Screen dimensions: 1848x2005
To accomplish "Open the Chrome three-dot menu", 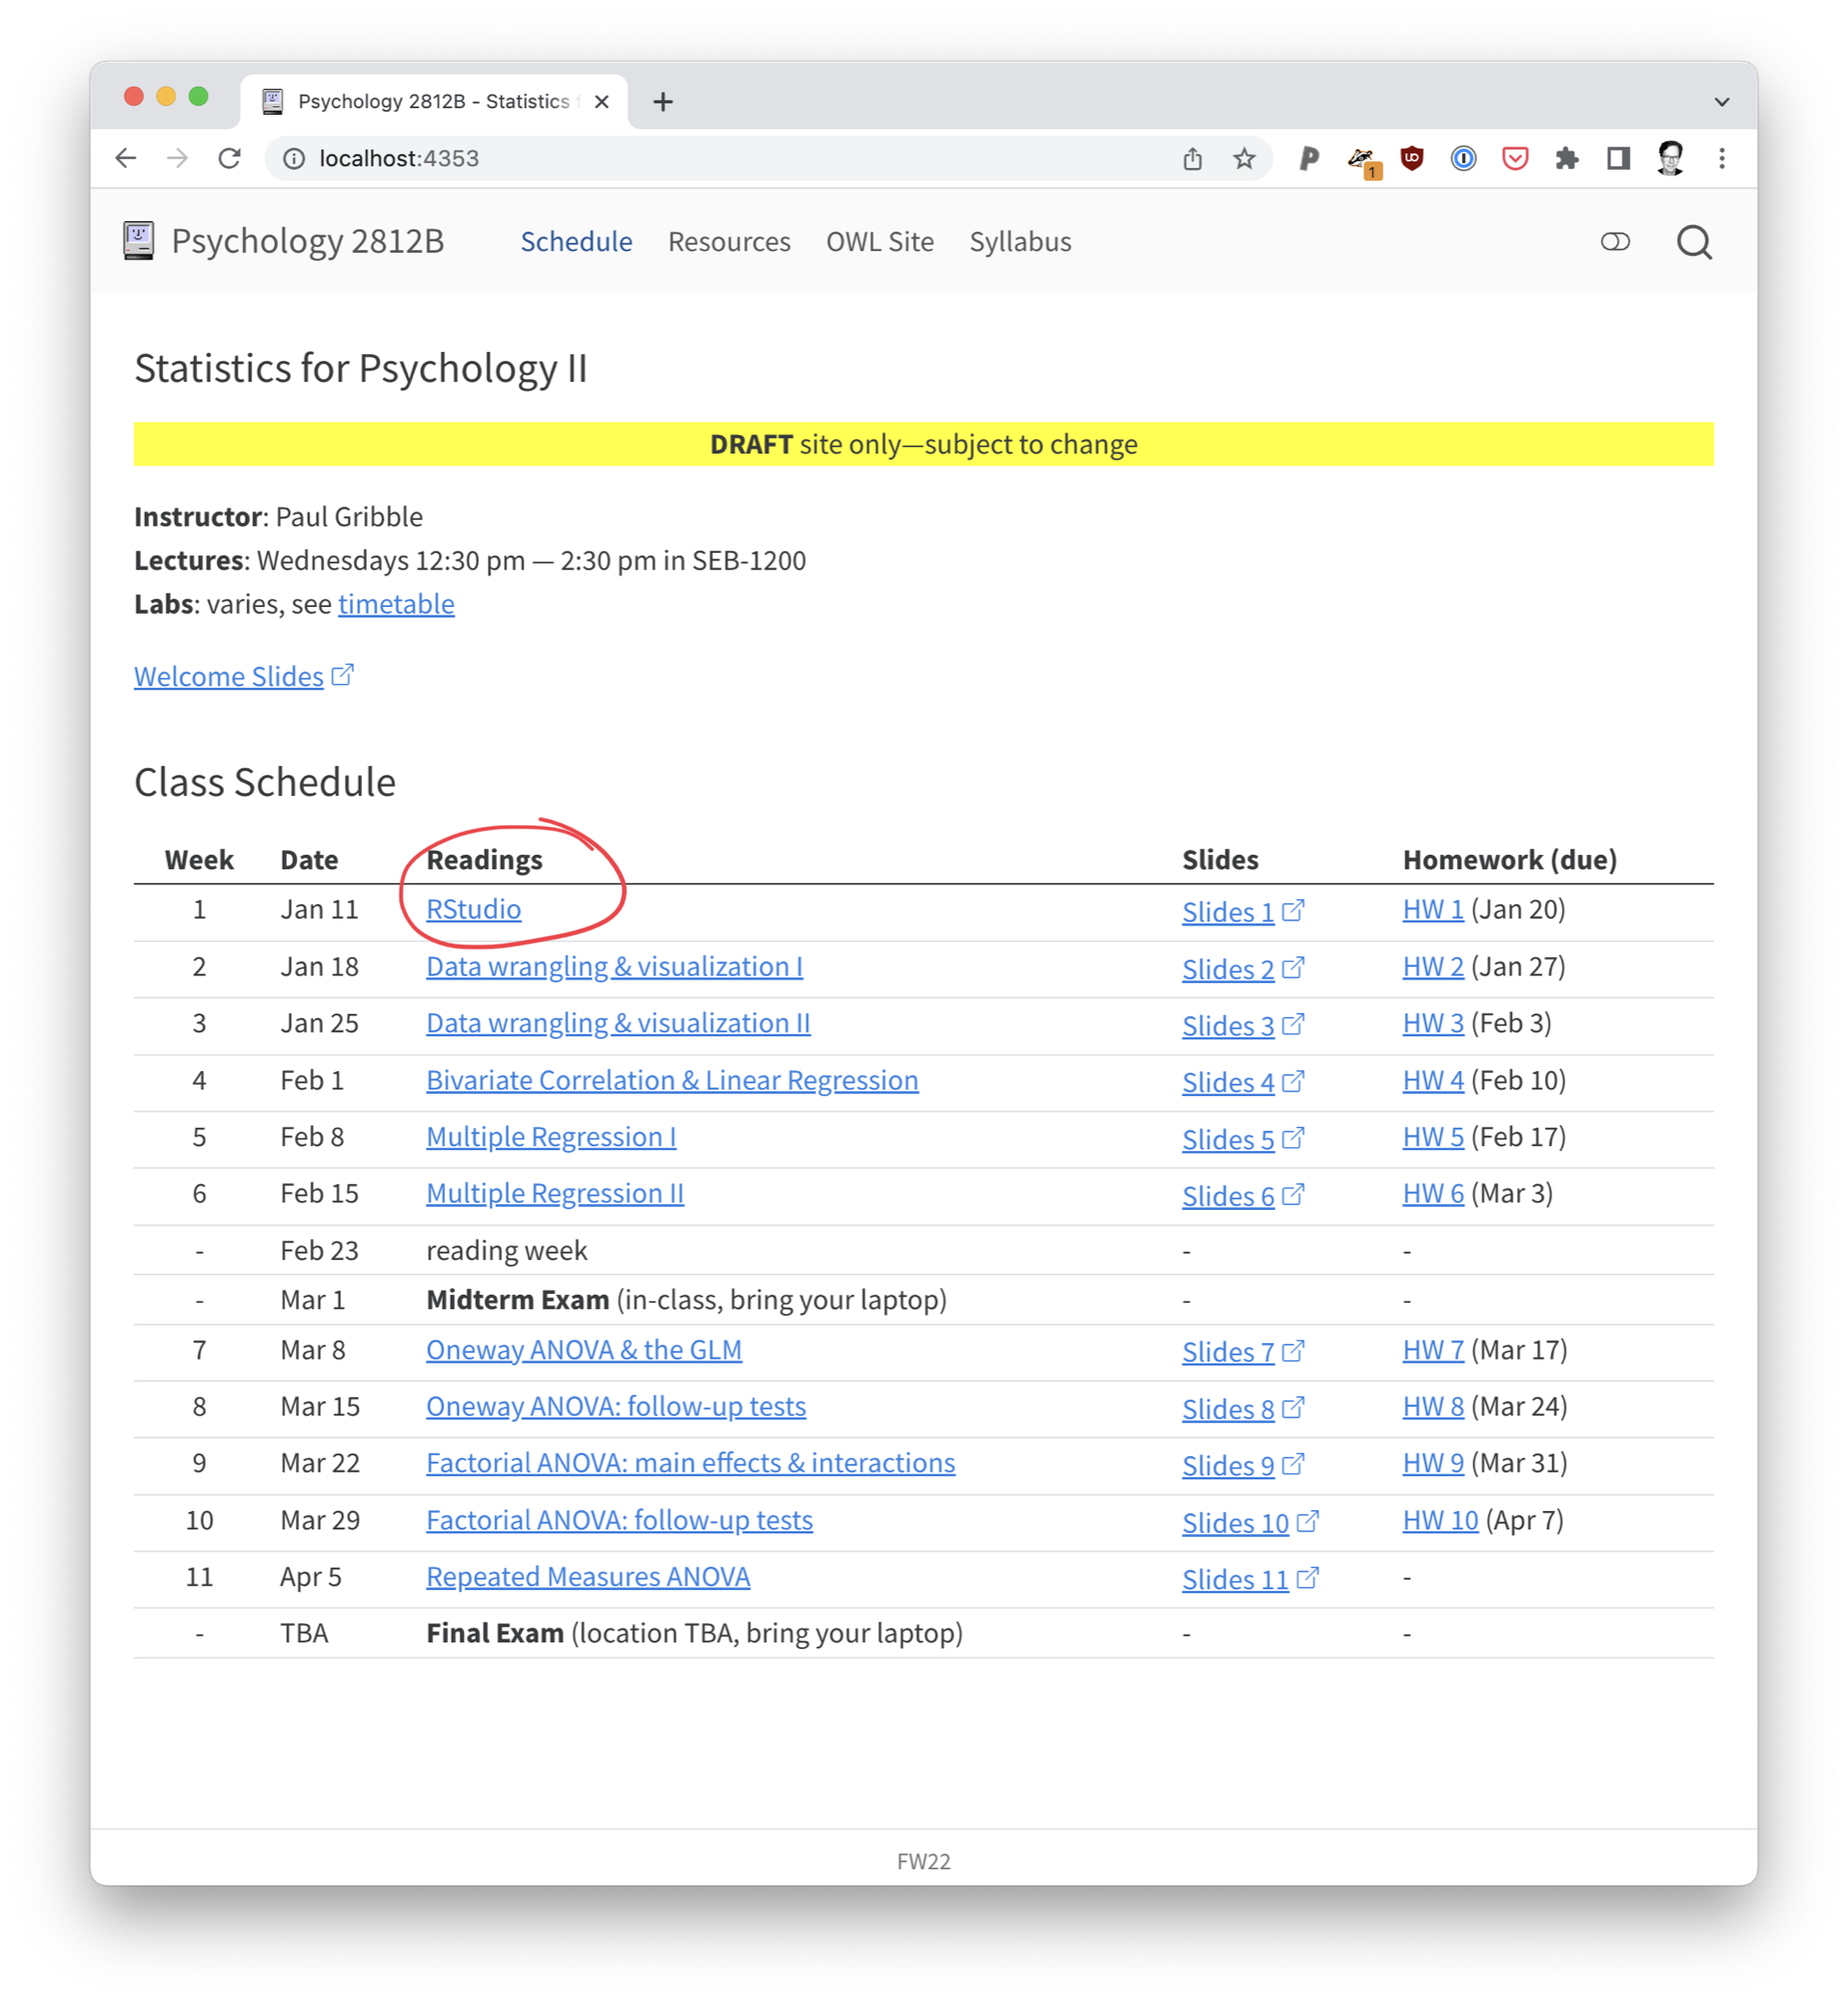I will pos(1721,159).
